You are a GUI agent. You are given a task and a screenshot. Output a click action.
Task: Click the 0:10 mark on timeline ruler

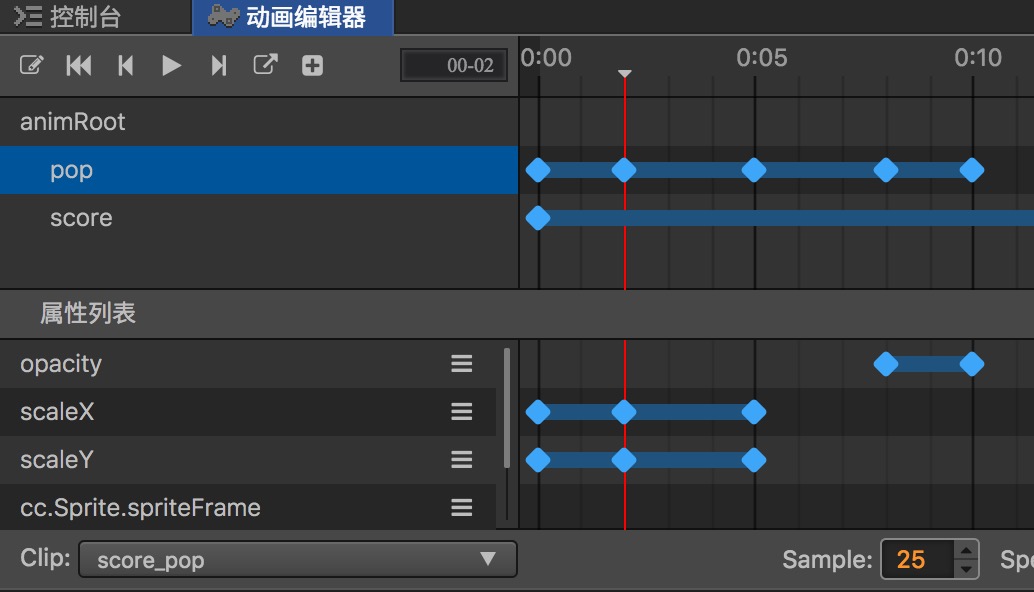(x=978, y=58)
